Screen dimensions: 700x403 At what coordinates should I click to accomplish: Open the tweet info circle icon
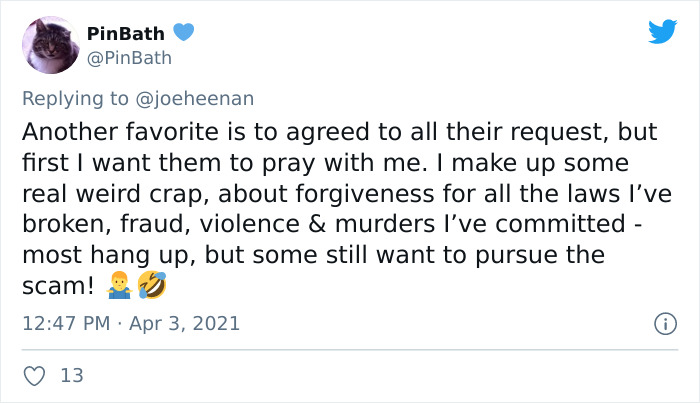click(x=666, y=324)
